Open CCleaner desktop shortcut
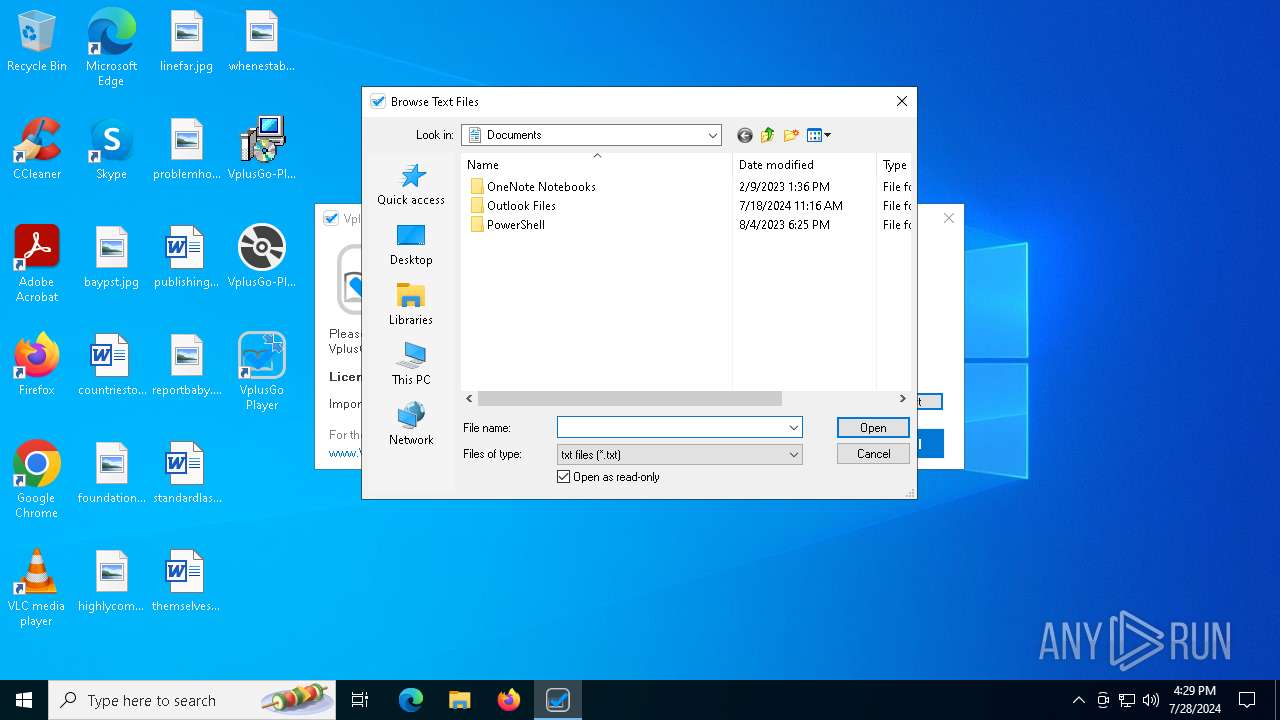 coord(37,150)
